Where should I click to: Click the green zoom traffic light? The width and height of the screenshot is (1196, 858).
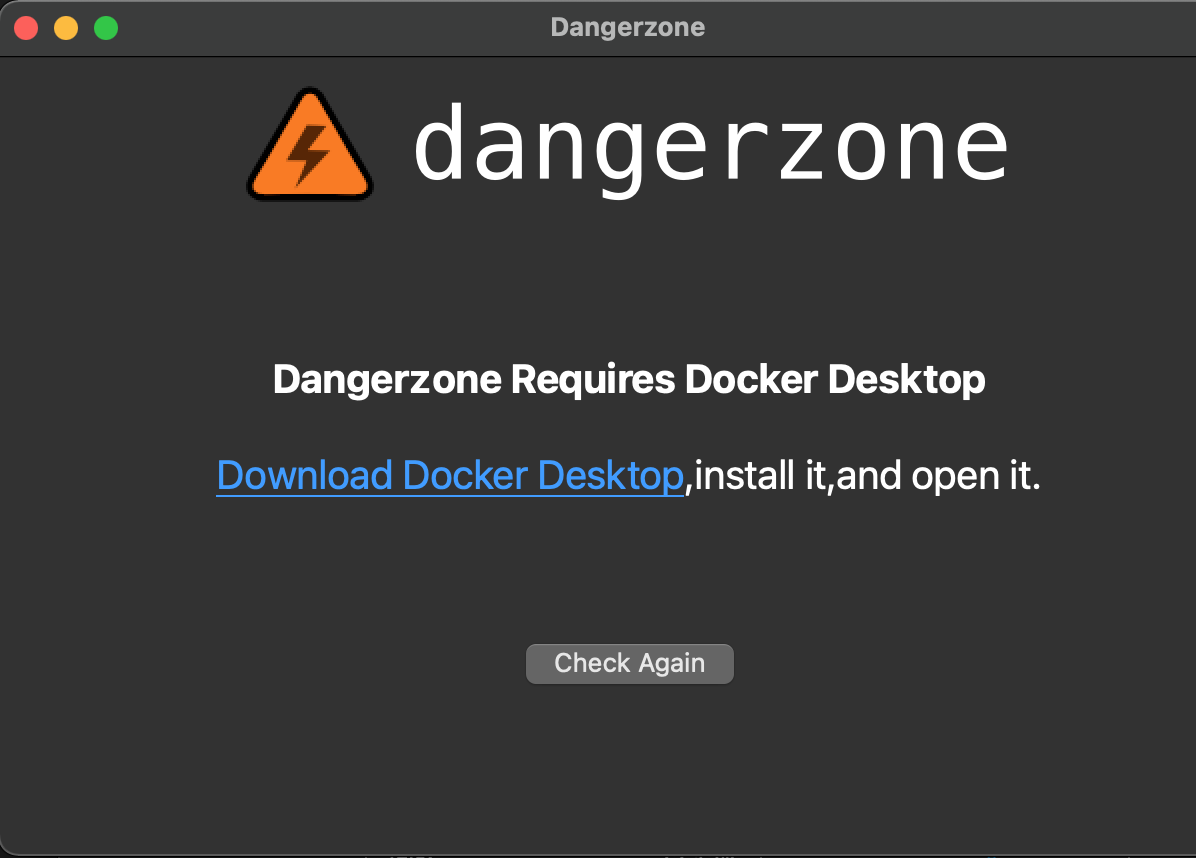pyautogui.click(x=105, y=27)
